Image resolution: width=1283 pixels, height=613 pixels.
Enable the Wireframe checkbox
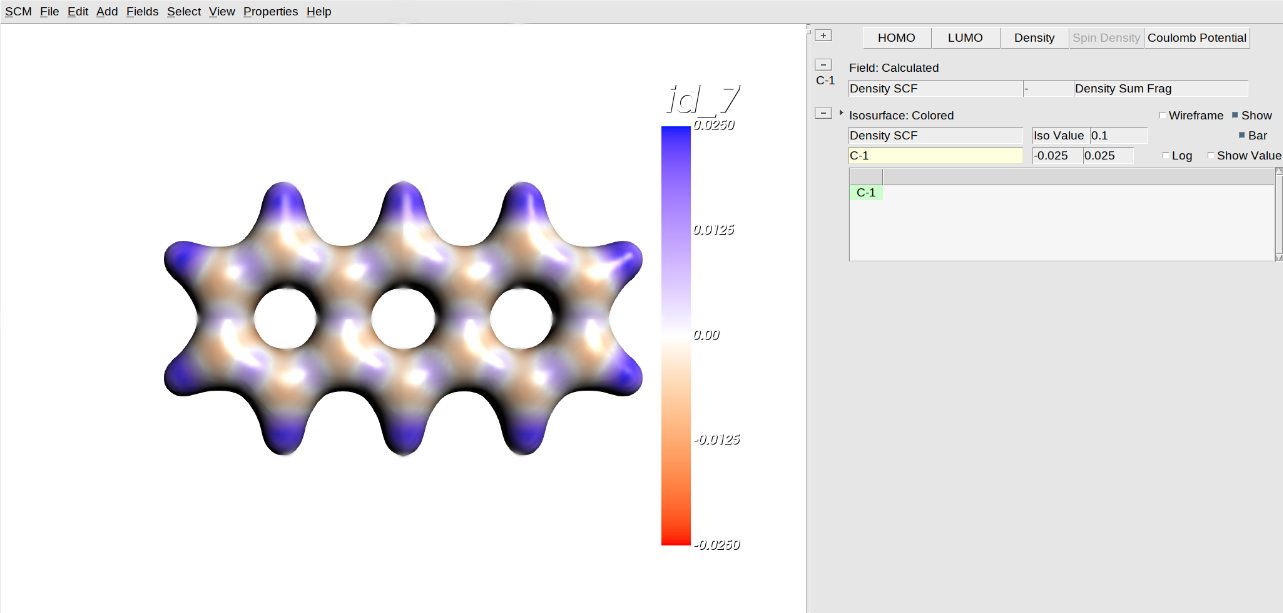[x=1163, y=115]
